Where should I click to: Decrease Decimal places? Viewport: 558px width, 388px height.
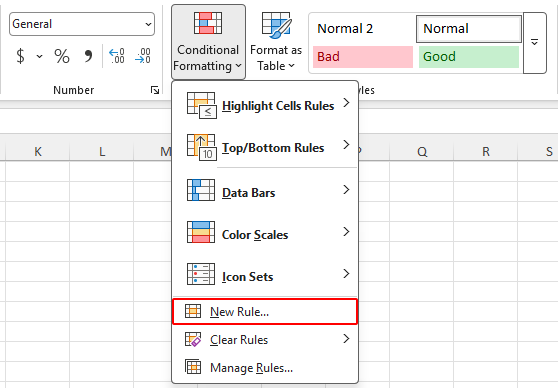pyautogui.click(x=143, y=56)
